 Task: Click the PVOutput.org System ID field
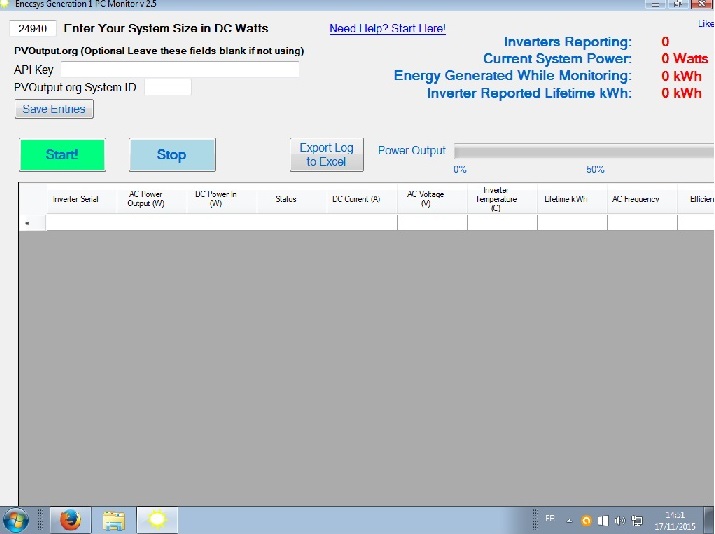tap(168, 87)
